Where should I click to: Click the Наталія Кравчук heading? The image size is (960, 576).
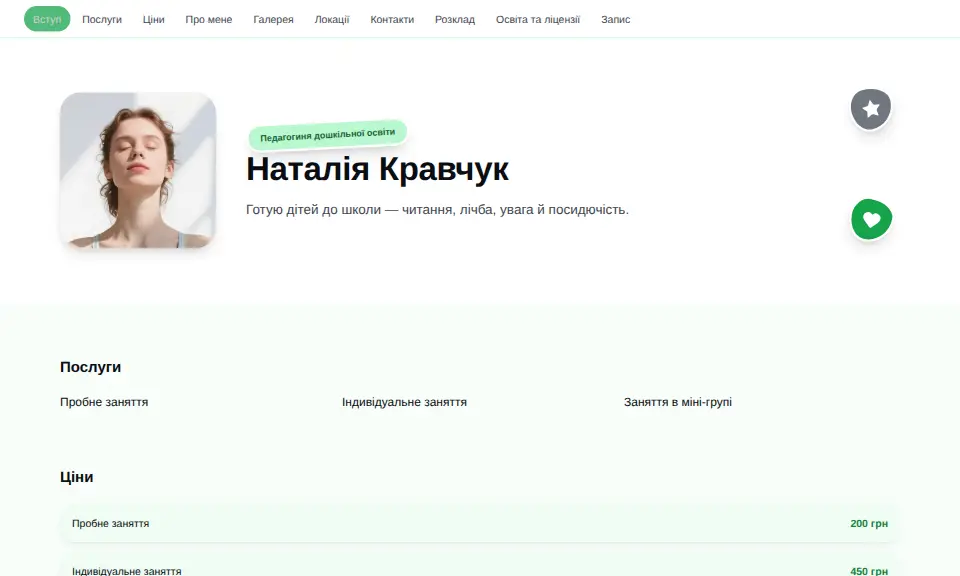pos(377,169)
